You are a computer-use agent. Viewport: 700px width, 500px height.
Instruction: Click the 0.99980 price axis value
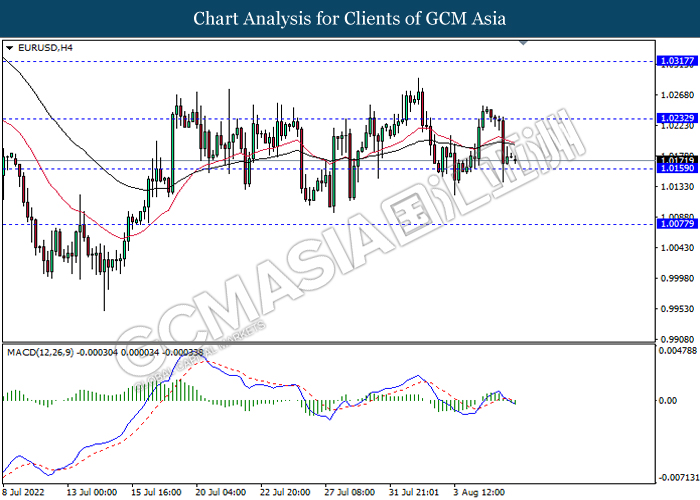[x=677, y=278]
